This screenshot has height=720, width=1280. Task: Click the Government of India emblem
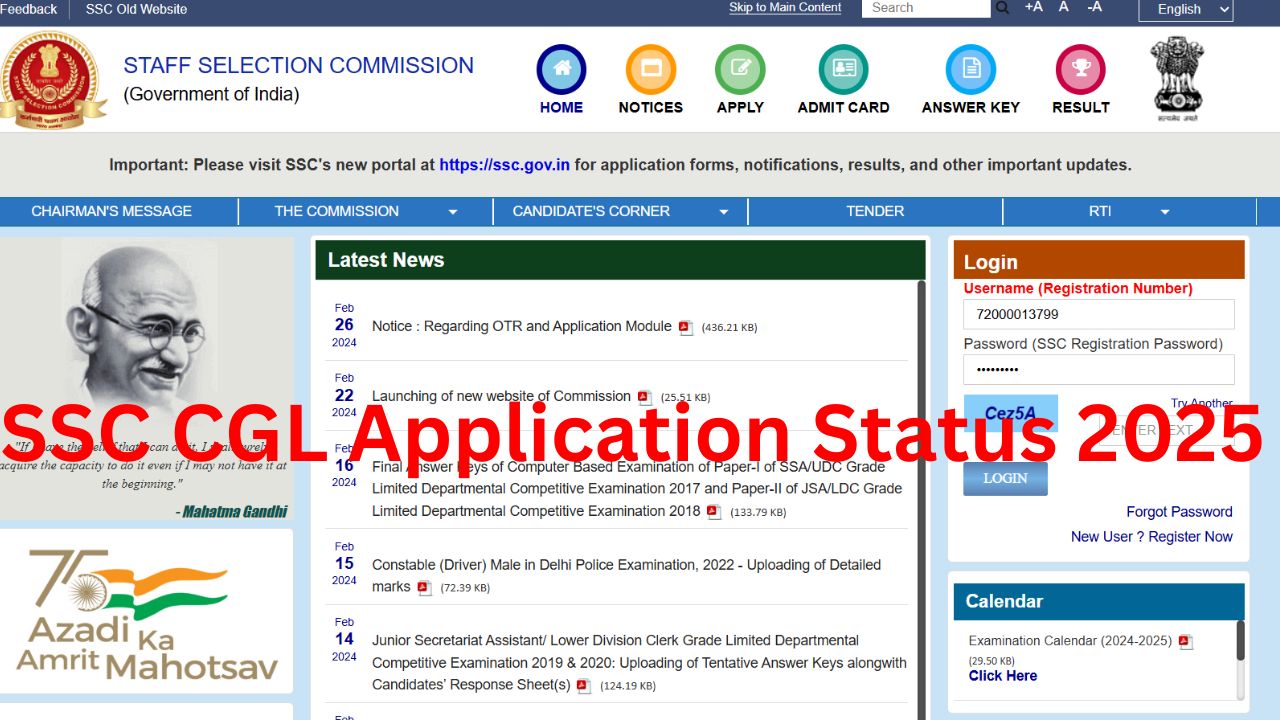click(x=1178, y=78)
